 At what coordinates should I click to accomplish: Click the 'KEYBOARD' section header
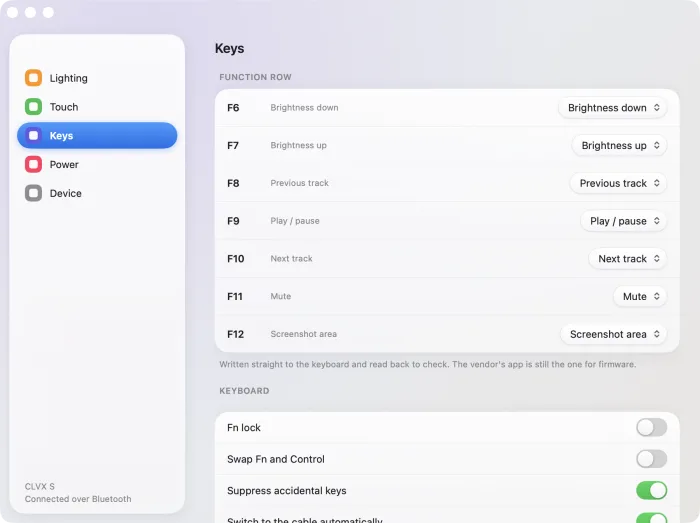click(244, 391)
